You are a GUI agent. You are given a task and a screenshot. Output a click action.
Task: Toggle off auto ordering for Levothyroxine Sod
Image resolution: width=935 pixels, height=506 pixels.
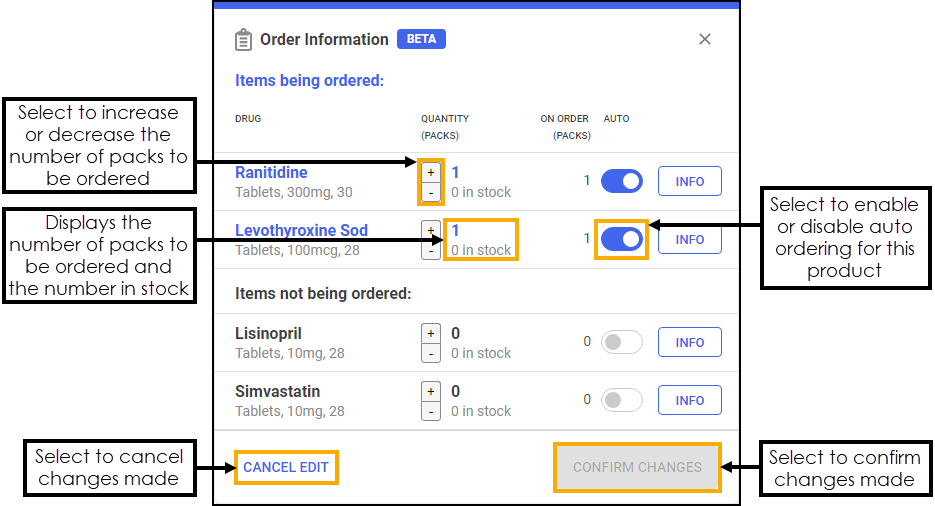(x=621, y=240)
